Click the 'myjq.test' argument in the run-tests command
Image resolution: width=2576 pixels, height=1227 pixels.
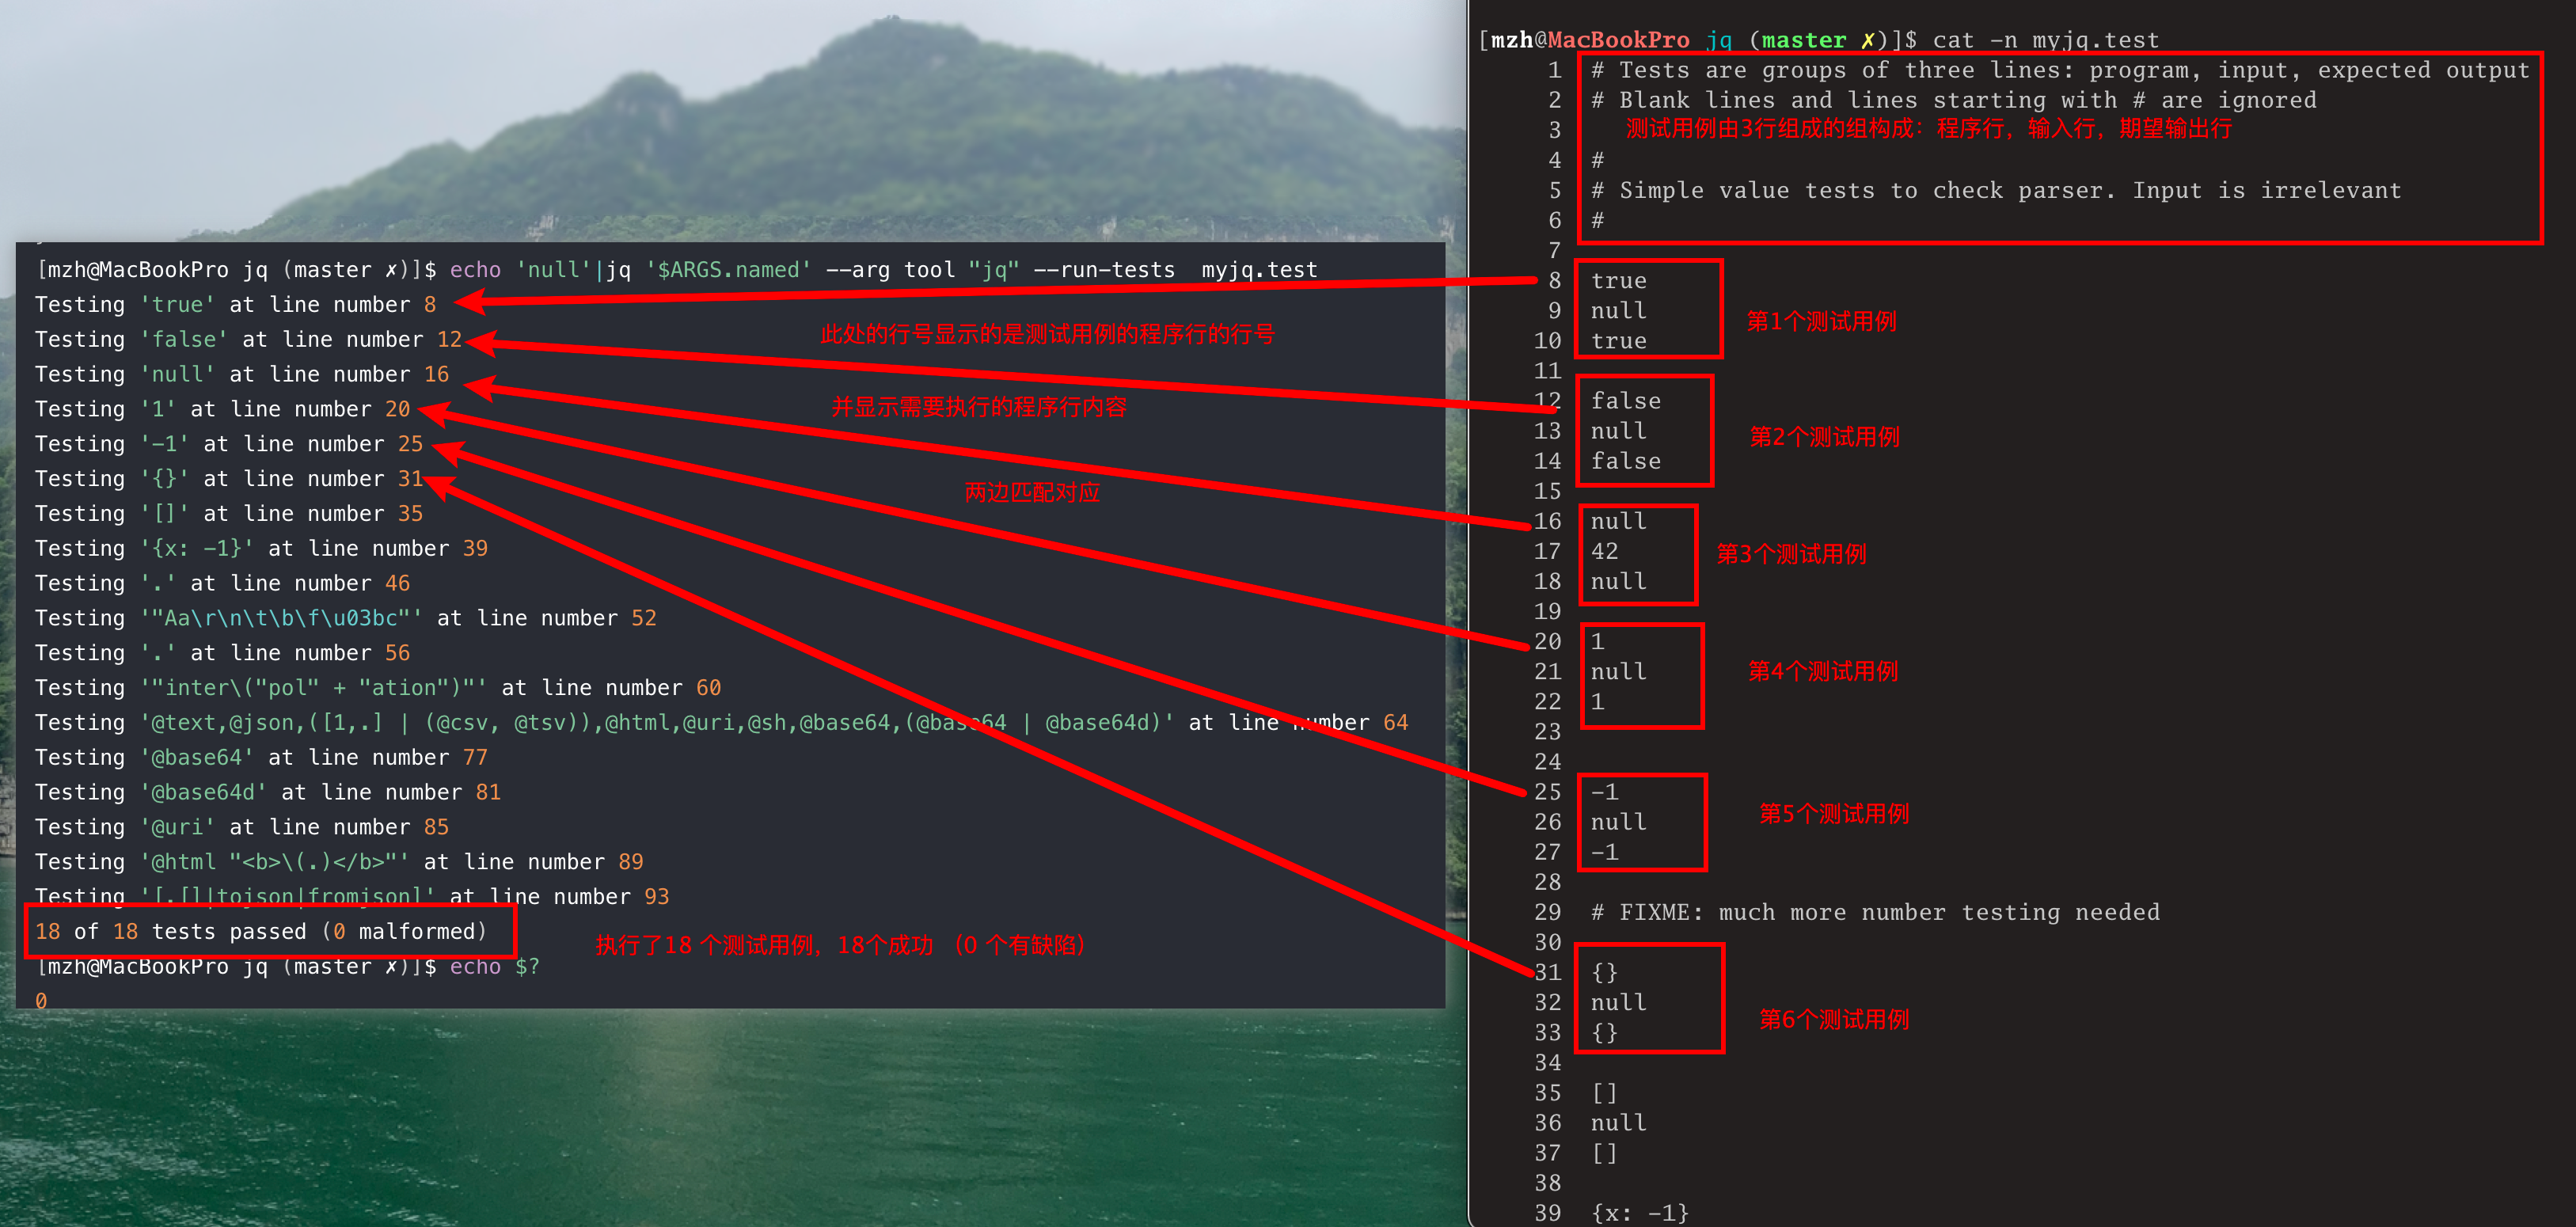pyautogui.click(x=1259, y=270)
